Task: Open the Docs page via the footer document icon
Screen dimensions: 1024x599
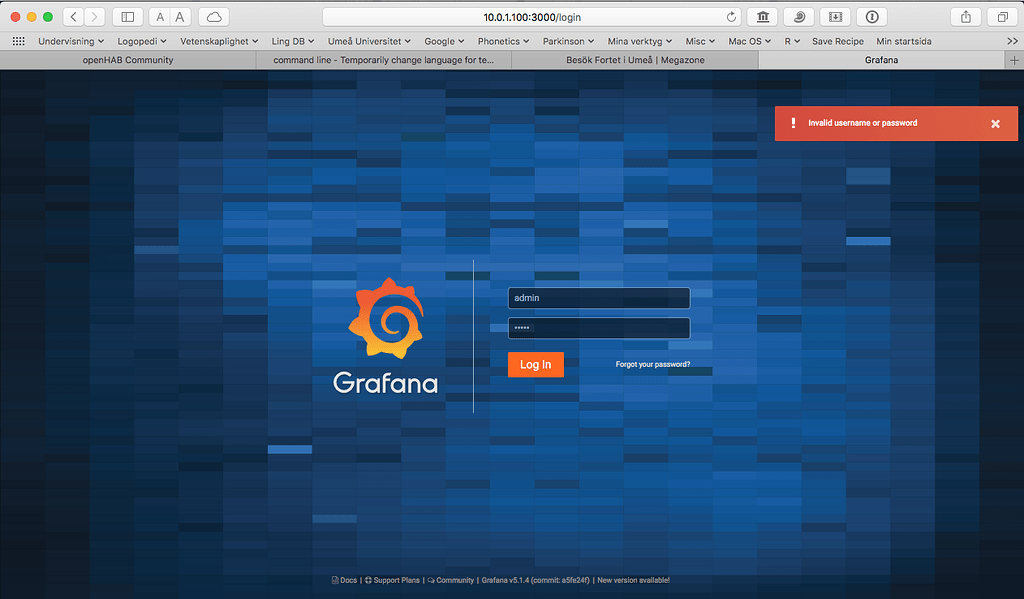Action: click(335, 580)
